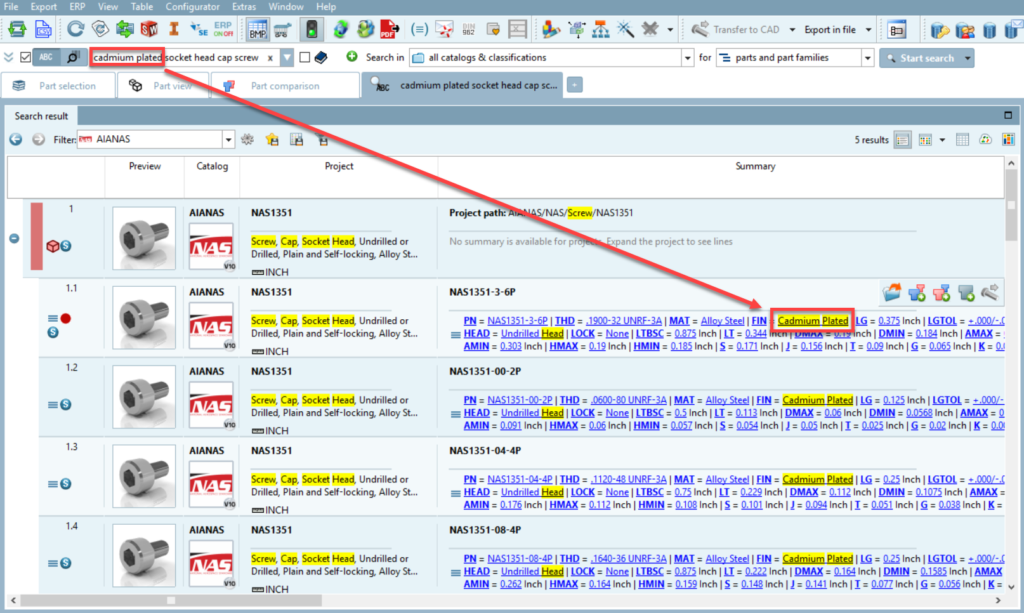Screen dimensions: 1024x613
Task: Open the AIANAS filter dropdown
Action: click(228, 140)
